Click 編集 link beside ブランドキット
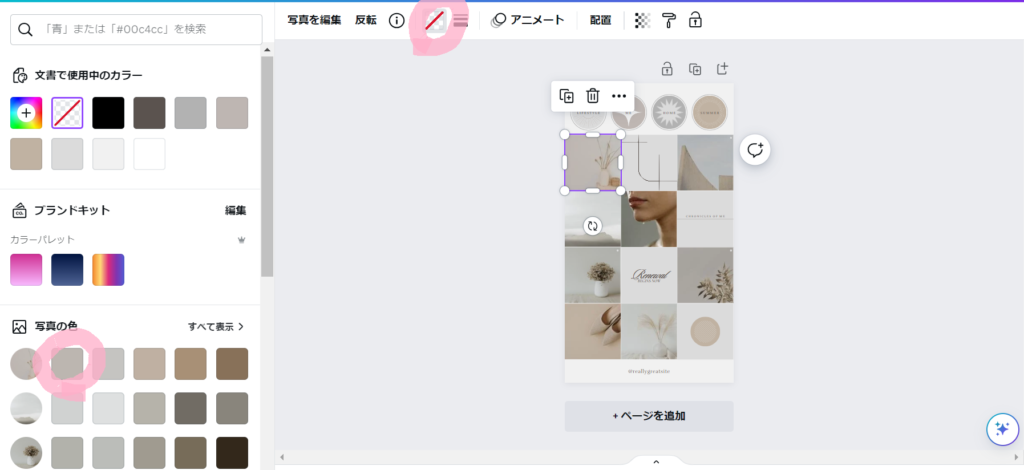Screen dimensions: 1024x470 coord(236,210)
